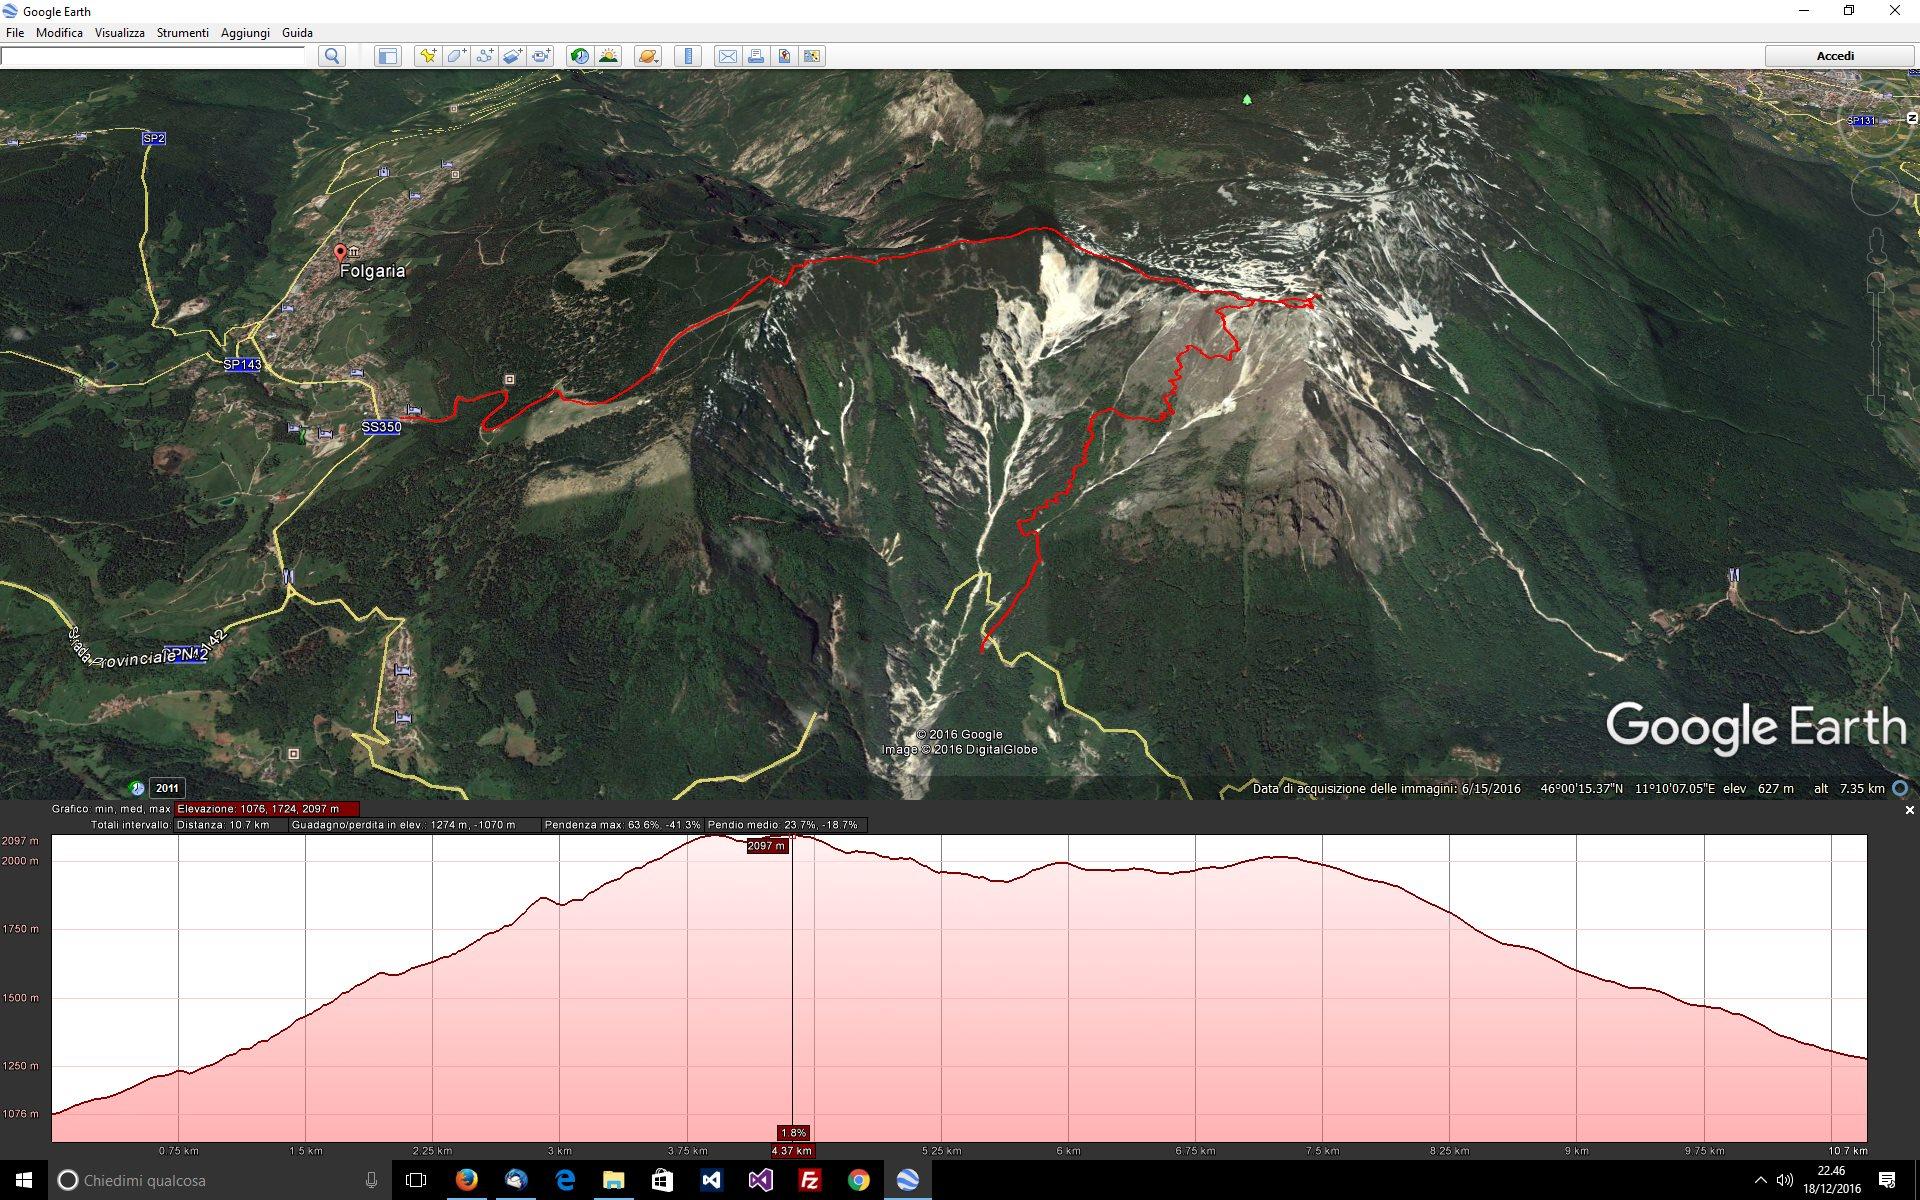Click square placemark near red track start
1920x1200 pixels.
click(x=510, y=379)
